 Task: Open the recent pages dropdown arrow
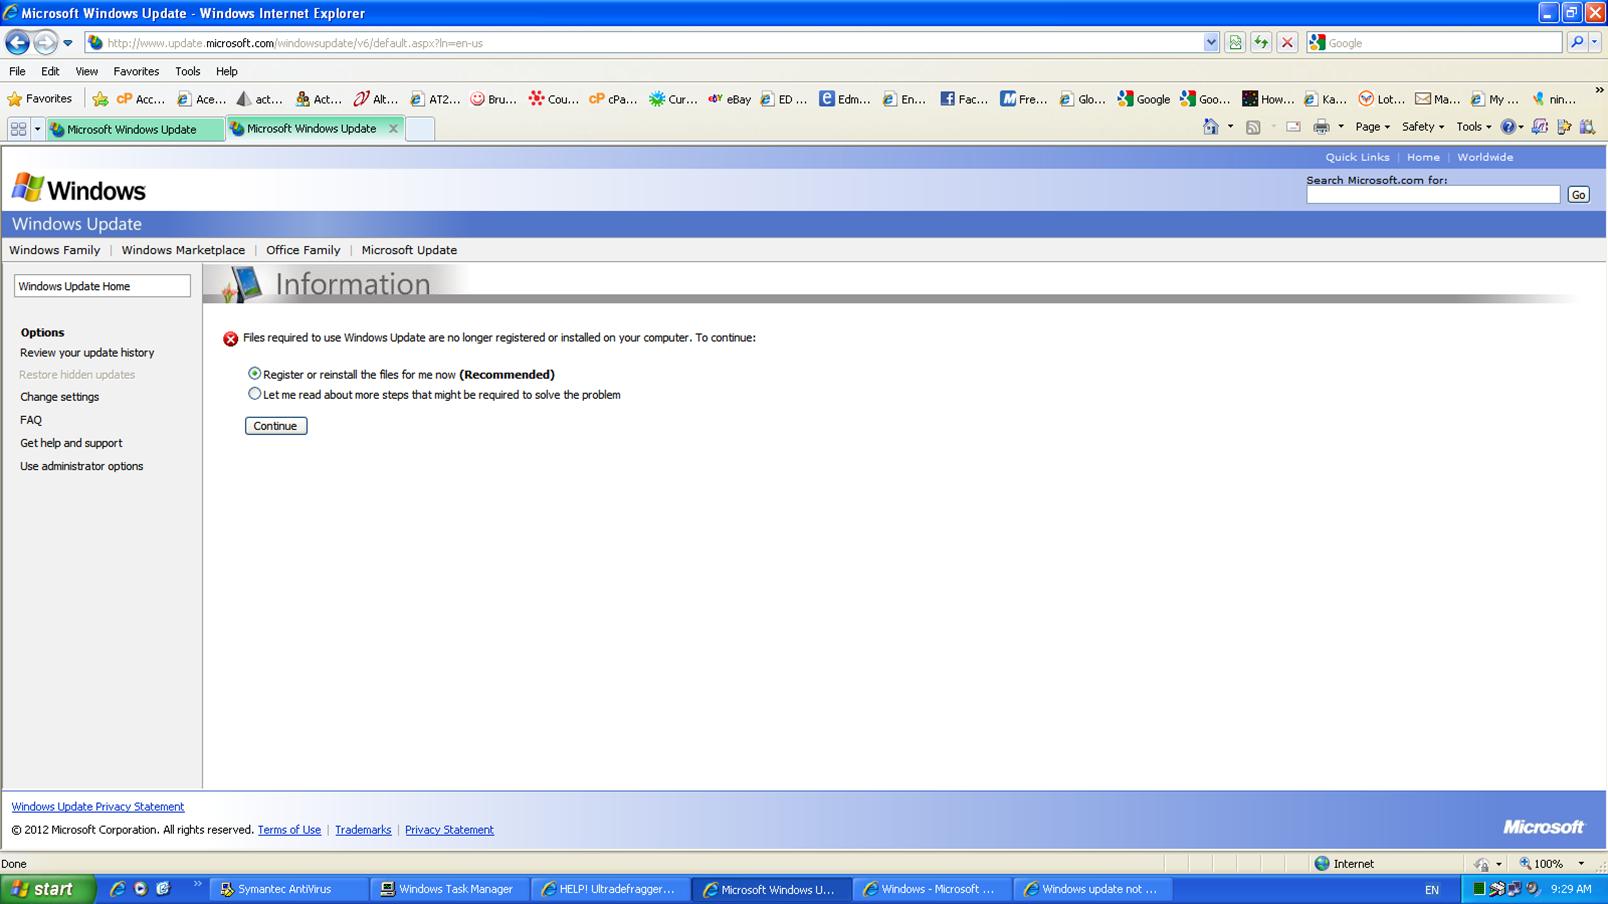click(x=68, y=43)
